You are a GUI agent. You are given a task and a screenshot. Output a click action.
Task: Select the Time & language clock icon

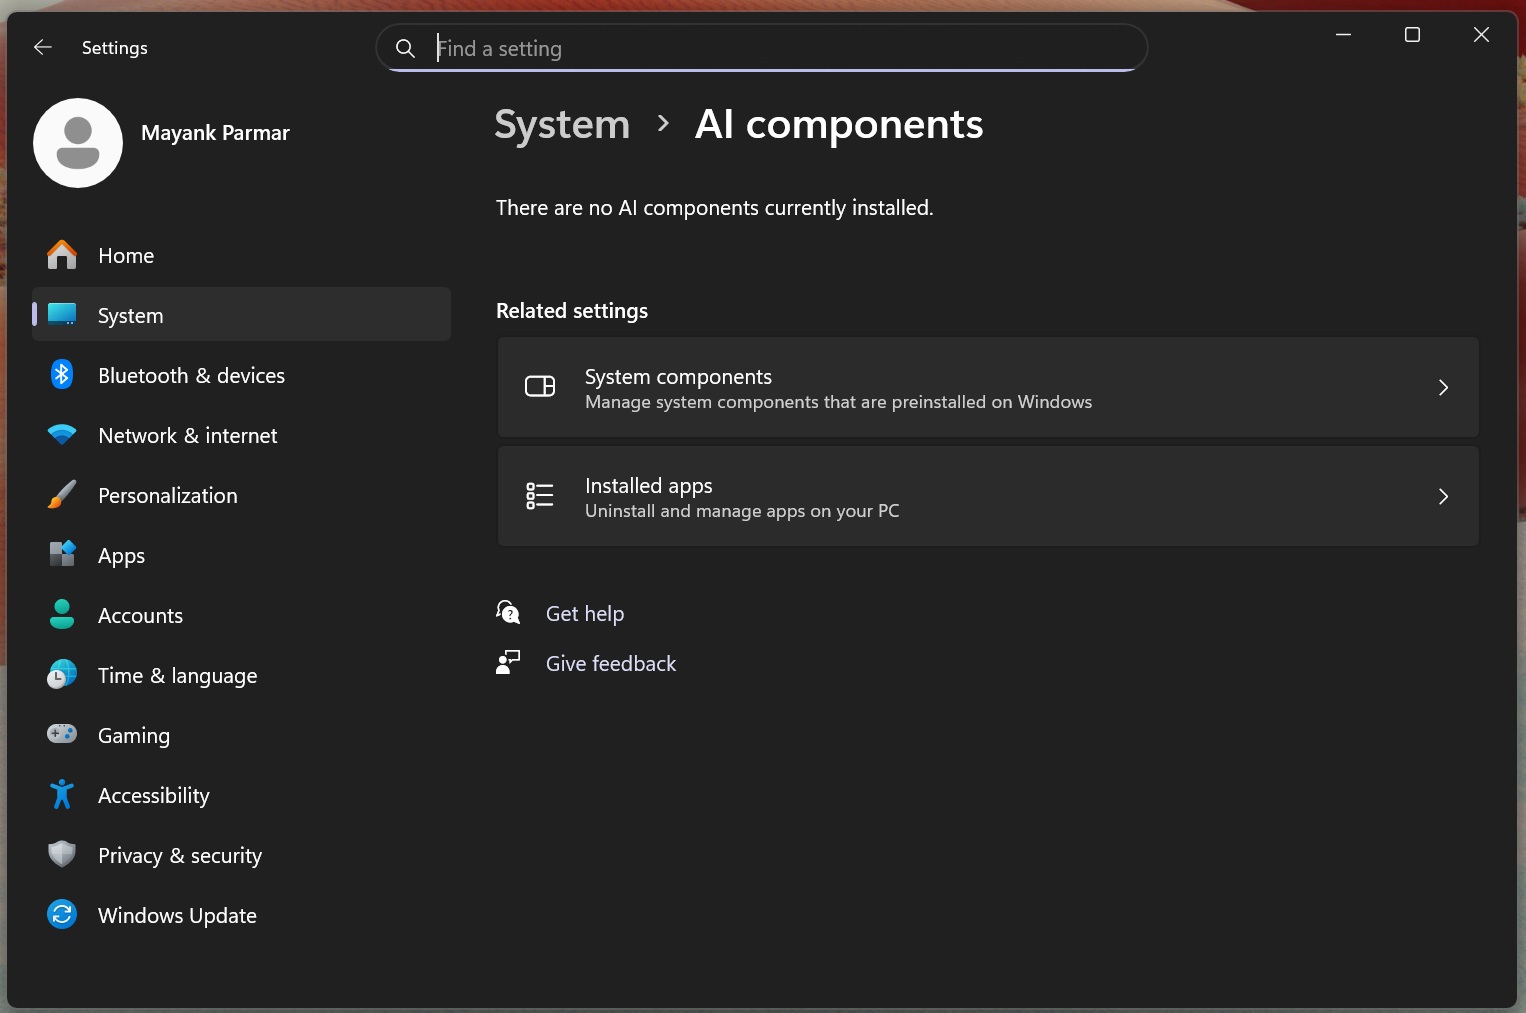(x=62, y=675)
